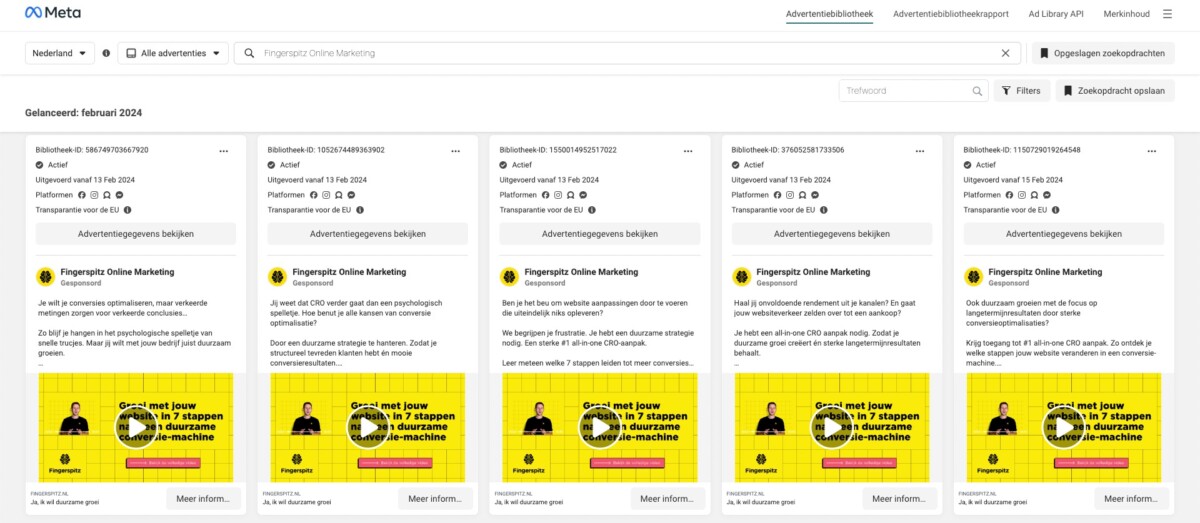This screenshot has height=523, width=1200.
Task: Click Fingerspitz profile logo on fourth ad
Action: pyautogui.click(x=741, y=277)
